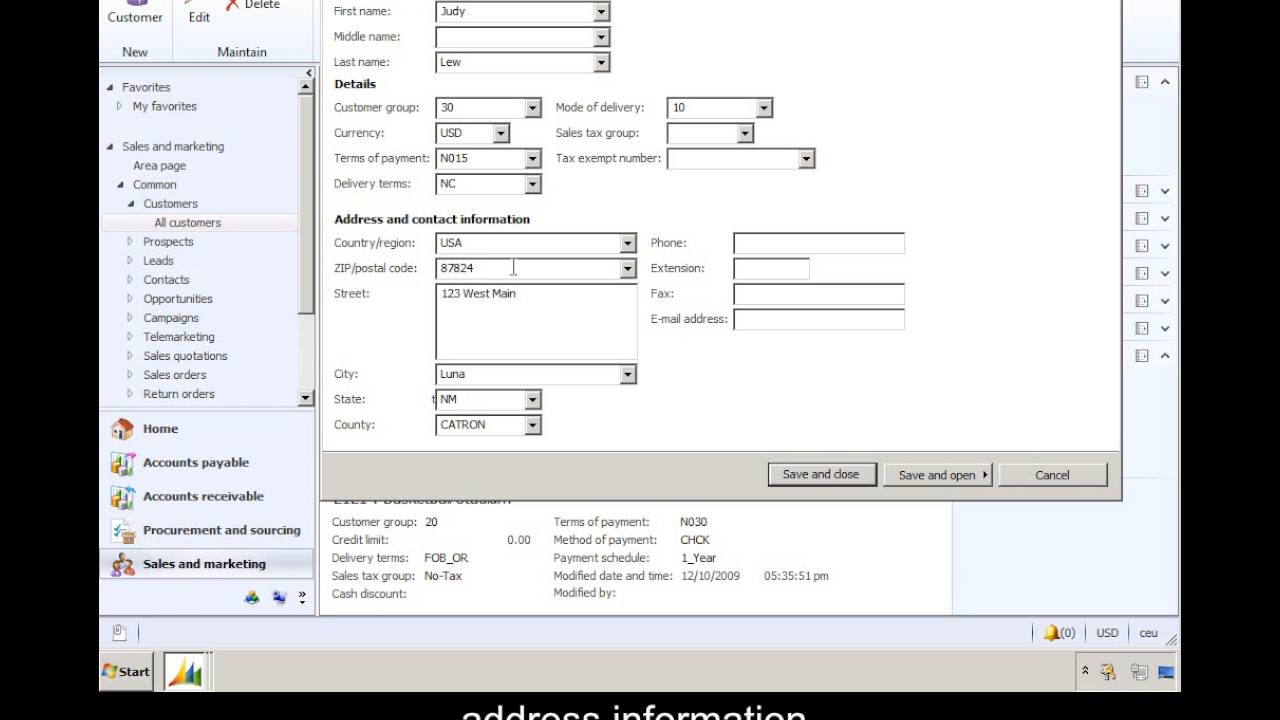Screen dimensions: 1280x720
Task: Open the Country/region dropdown
Action: point(628,243)
